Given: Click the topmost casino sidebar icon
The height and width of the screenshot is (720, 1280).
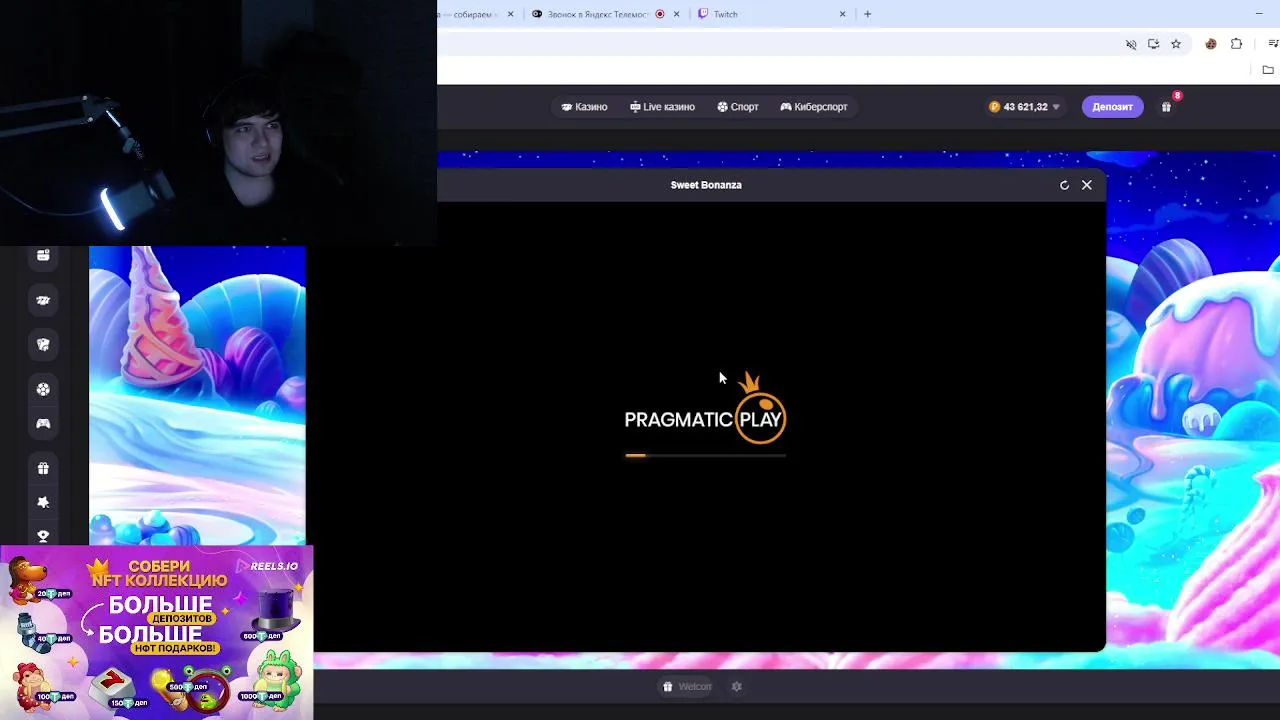Looking at the screenshot, I should tap(43, 256).
